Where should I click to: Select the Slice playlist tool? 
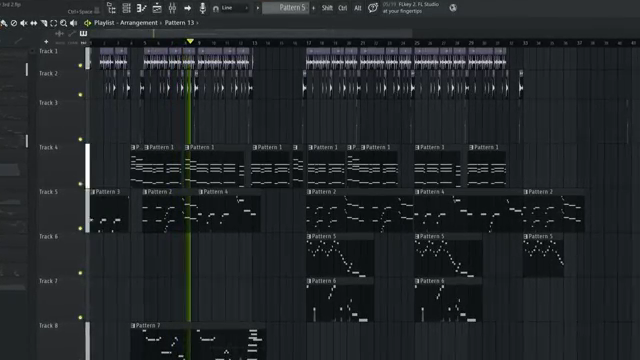pos(44,23)
